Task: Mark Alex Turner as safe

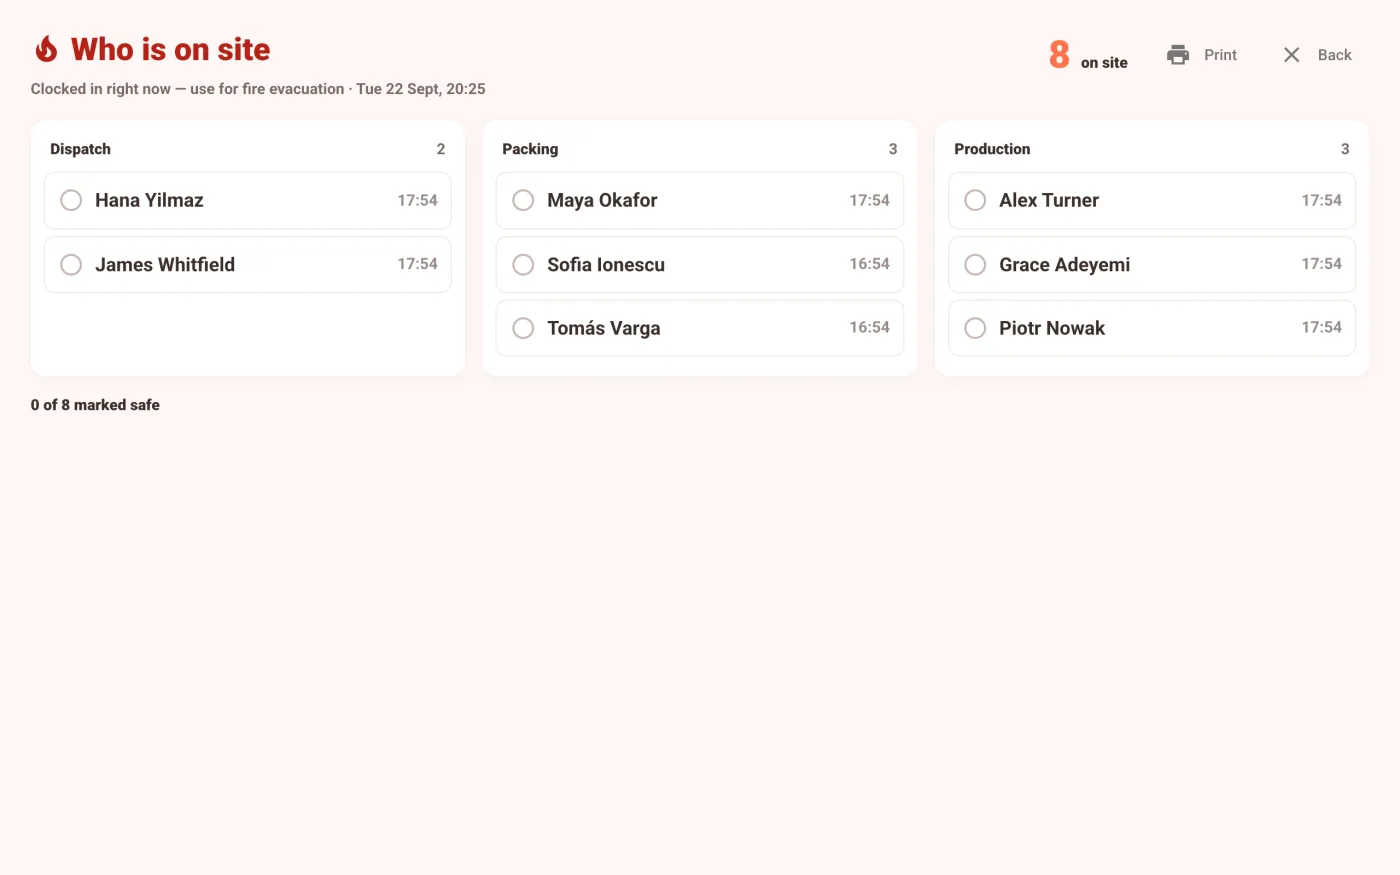Action: pyautogui.click(x=975, y=200)
